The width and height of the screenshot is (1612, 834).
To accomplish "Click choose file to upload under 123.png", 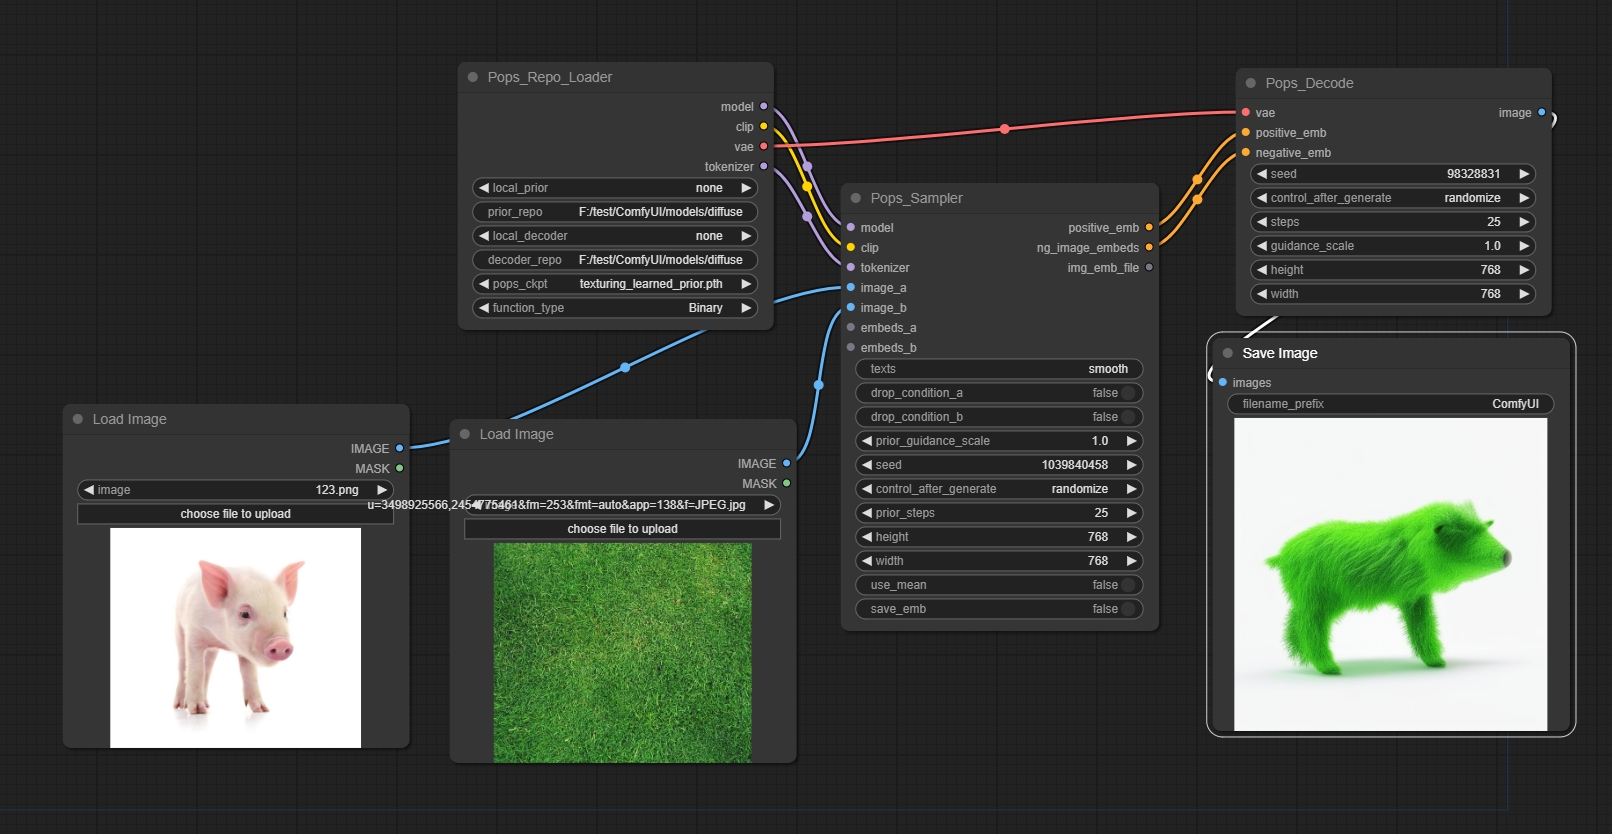I will 235,514.
